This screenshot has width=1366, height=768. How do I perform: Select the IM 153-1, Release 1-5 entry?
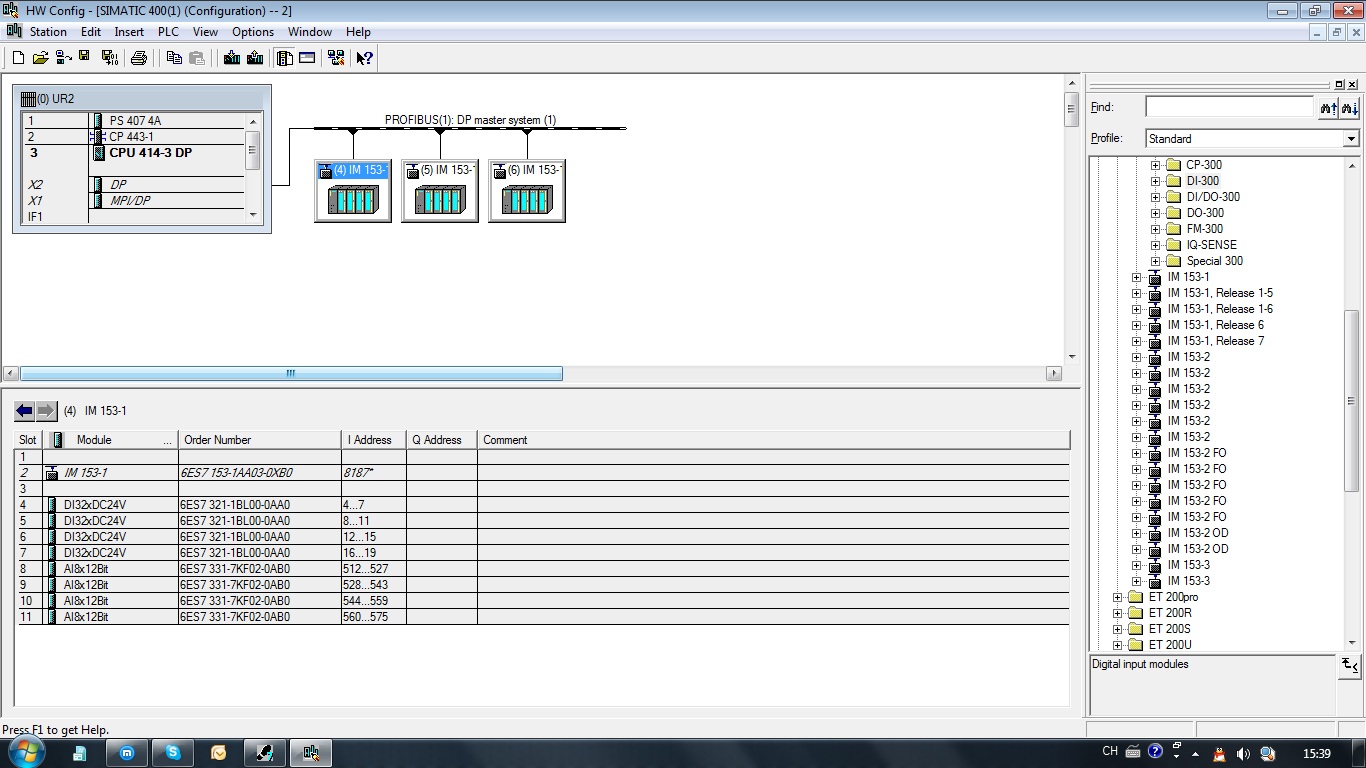click(1220, 293)
